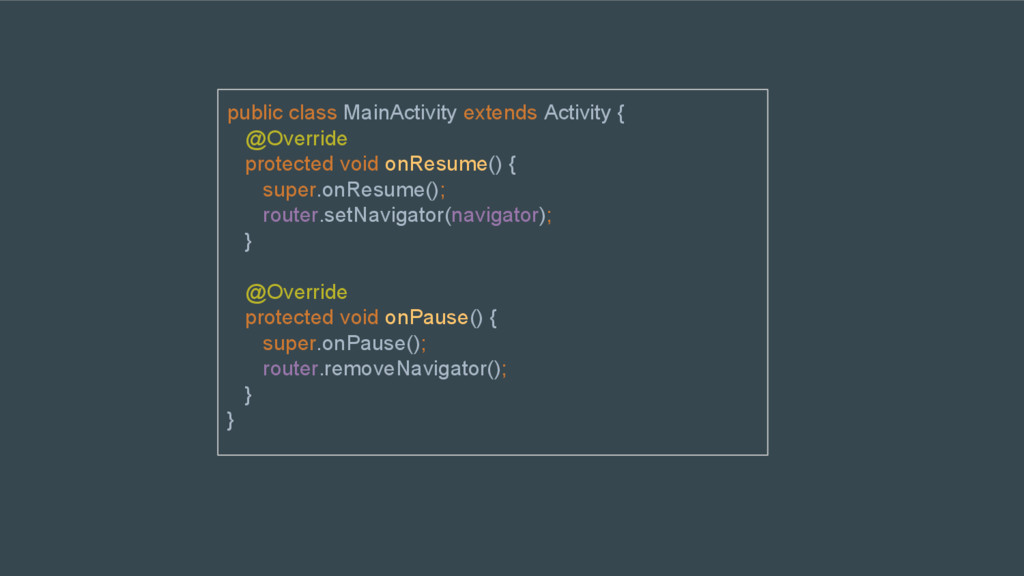
Task: Click 'protected void' before onPause
Action: point(312,317)
